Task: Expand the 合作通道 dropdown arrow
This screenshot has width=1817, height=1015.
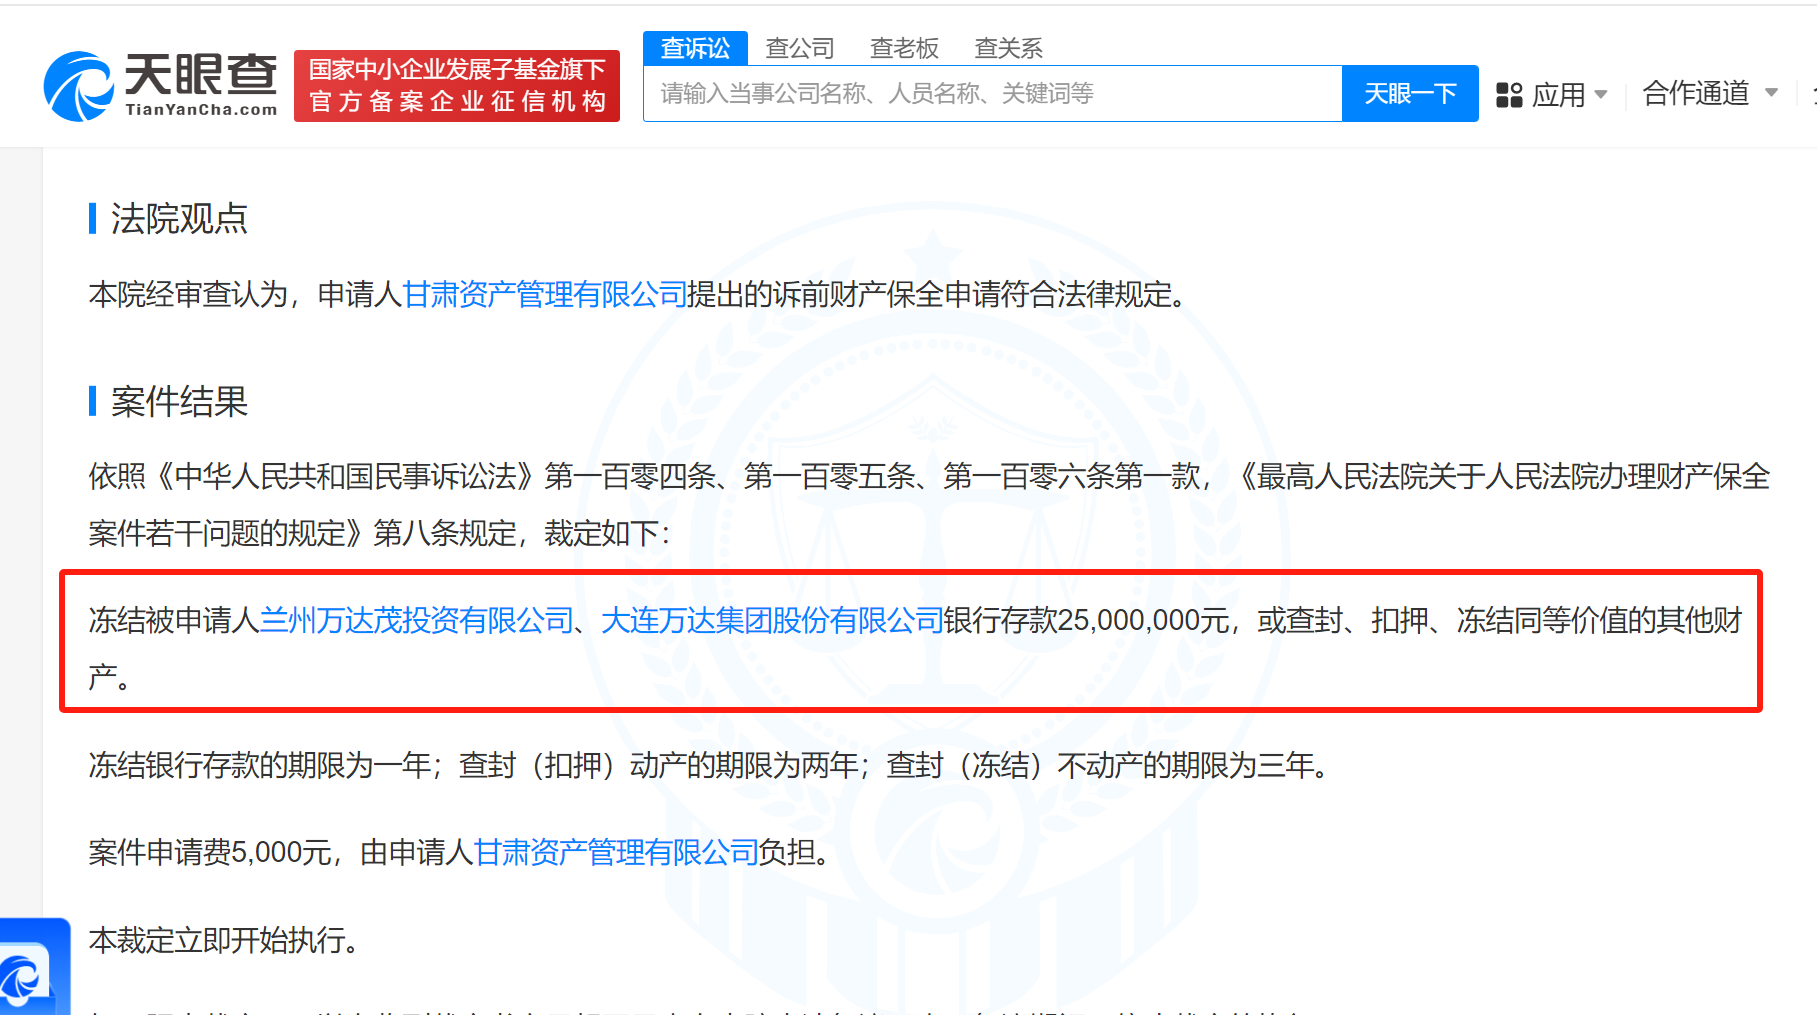Action: coord(1771,93)
